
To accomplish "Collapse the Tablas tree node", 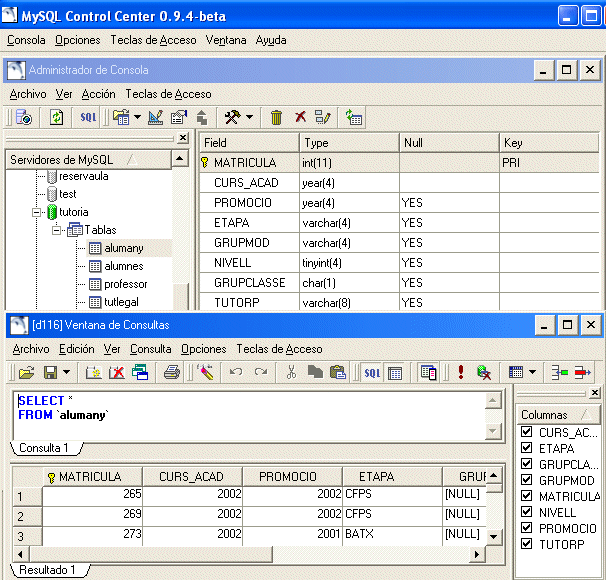I will (56, 230).
